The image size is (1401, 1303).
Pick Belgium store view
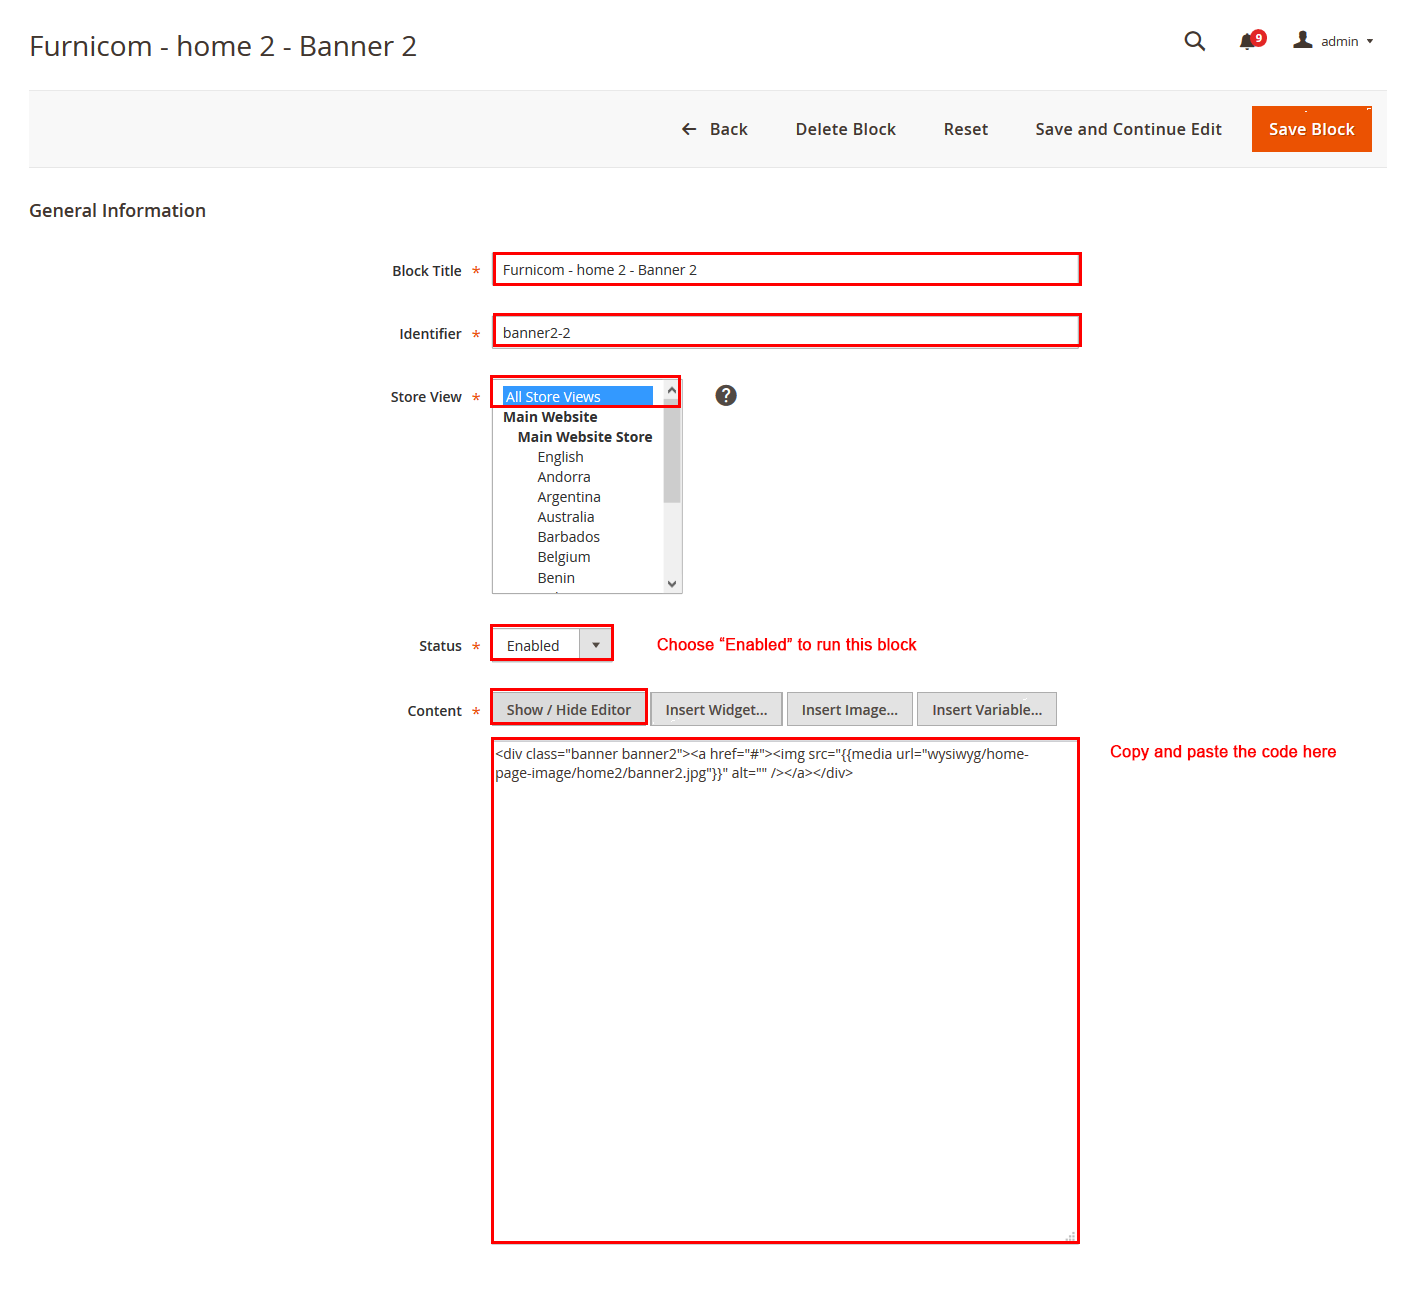click(x=564, y=557)
